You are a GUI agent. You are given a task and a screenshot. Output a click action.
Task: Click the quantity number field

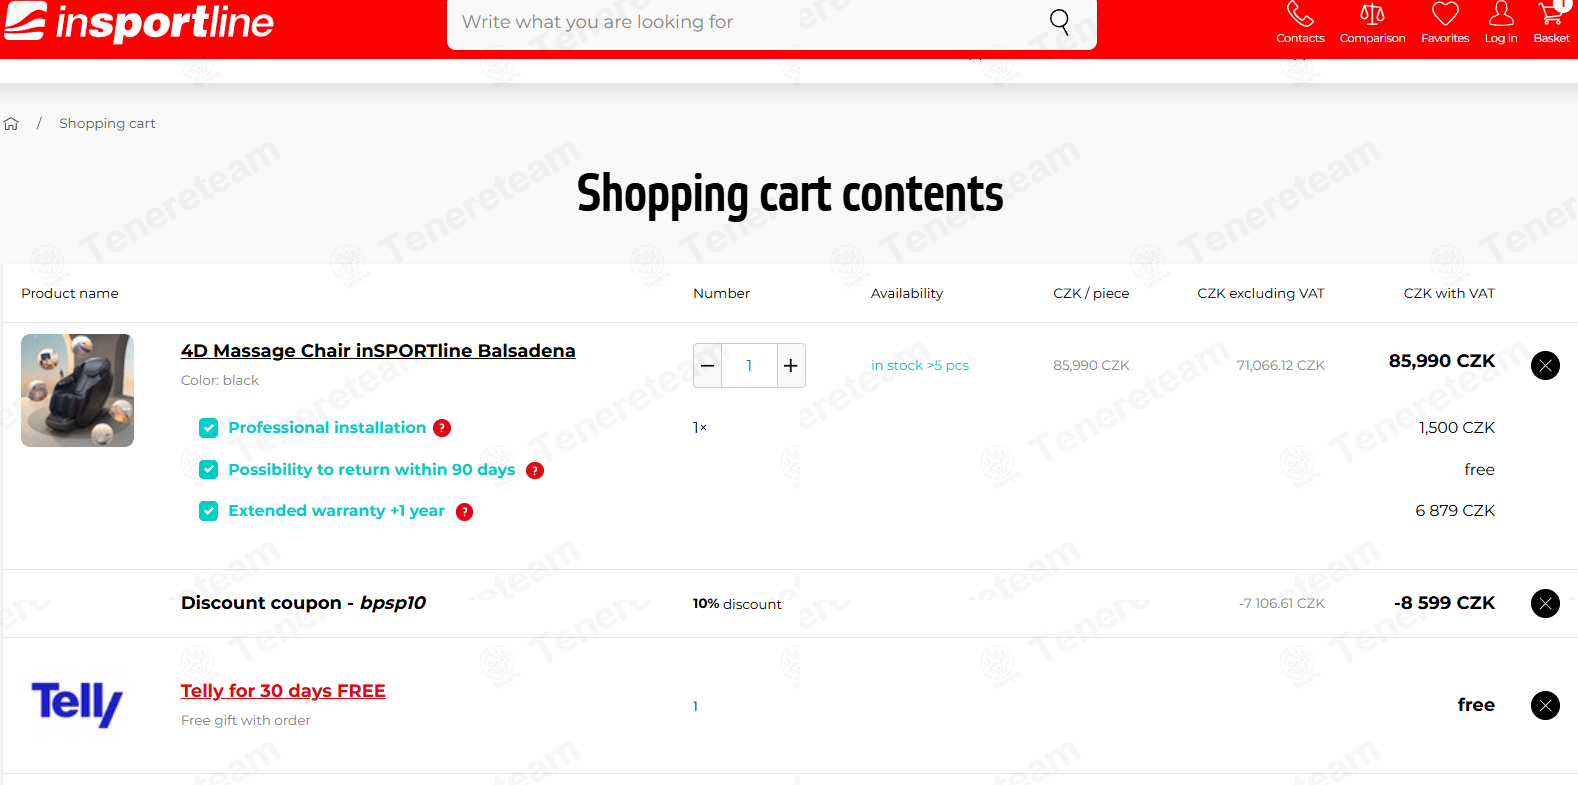pos(749,365)
